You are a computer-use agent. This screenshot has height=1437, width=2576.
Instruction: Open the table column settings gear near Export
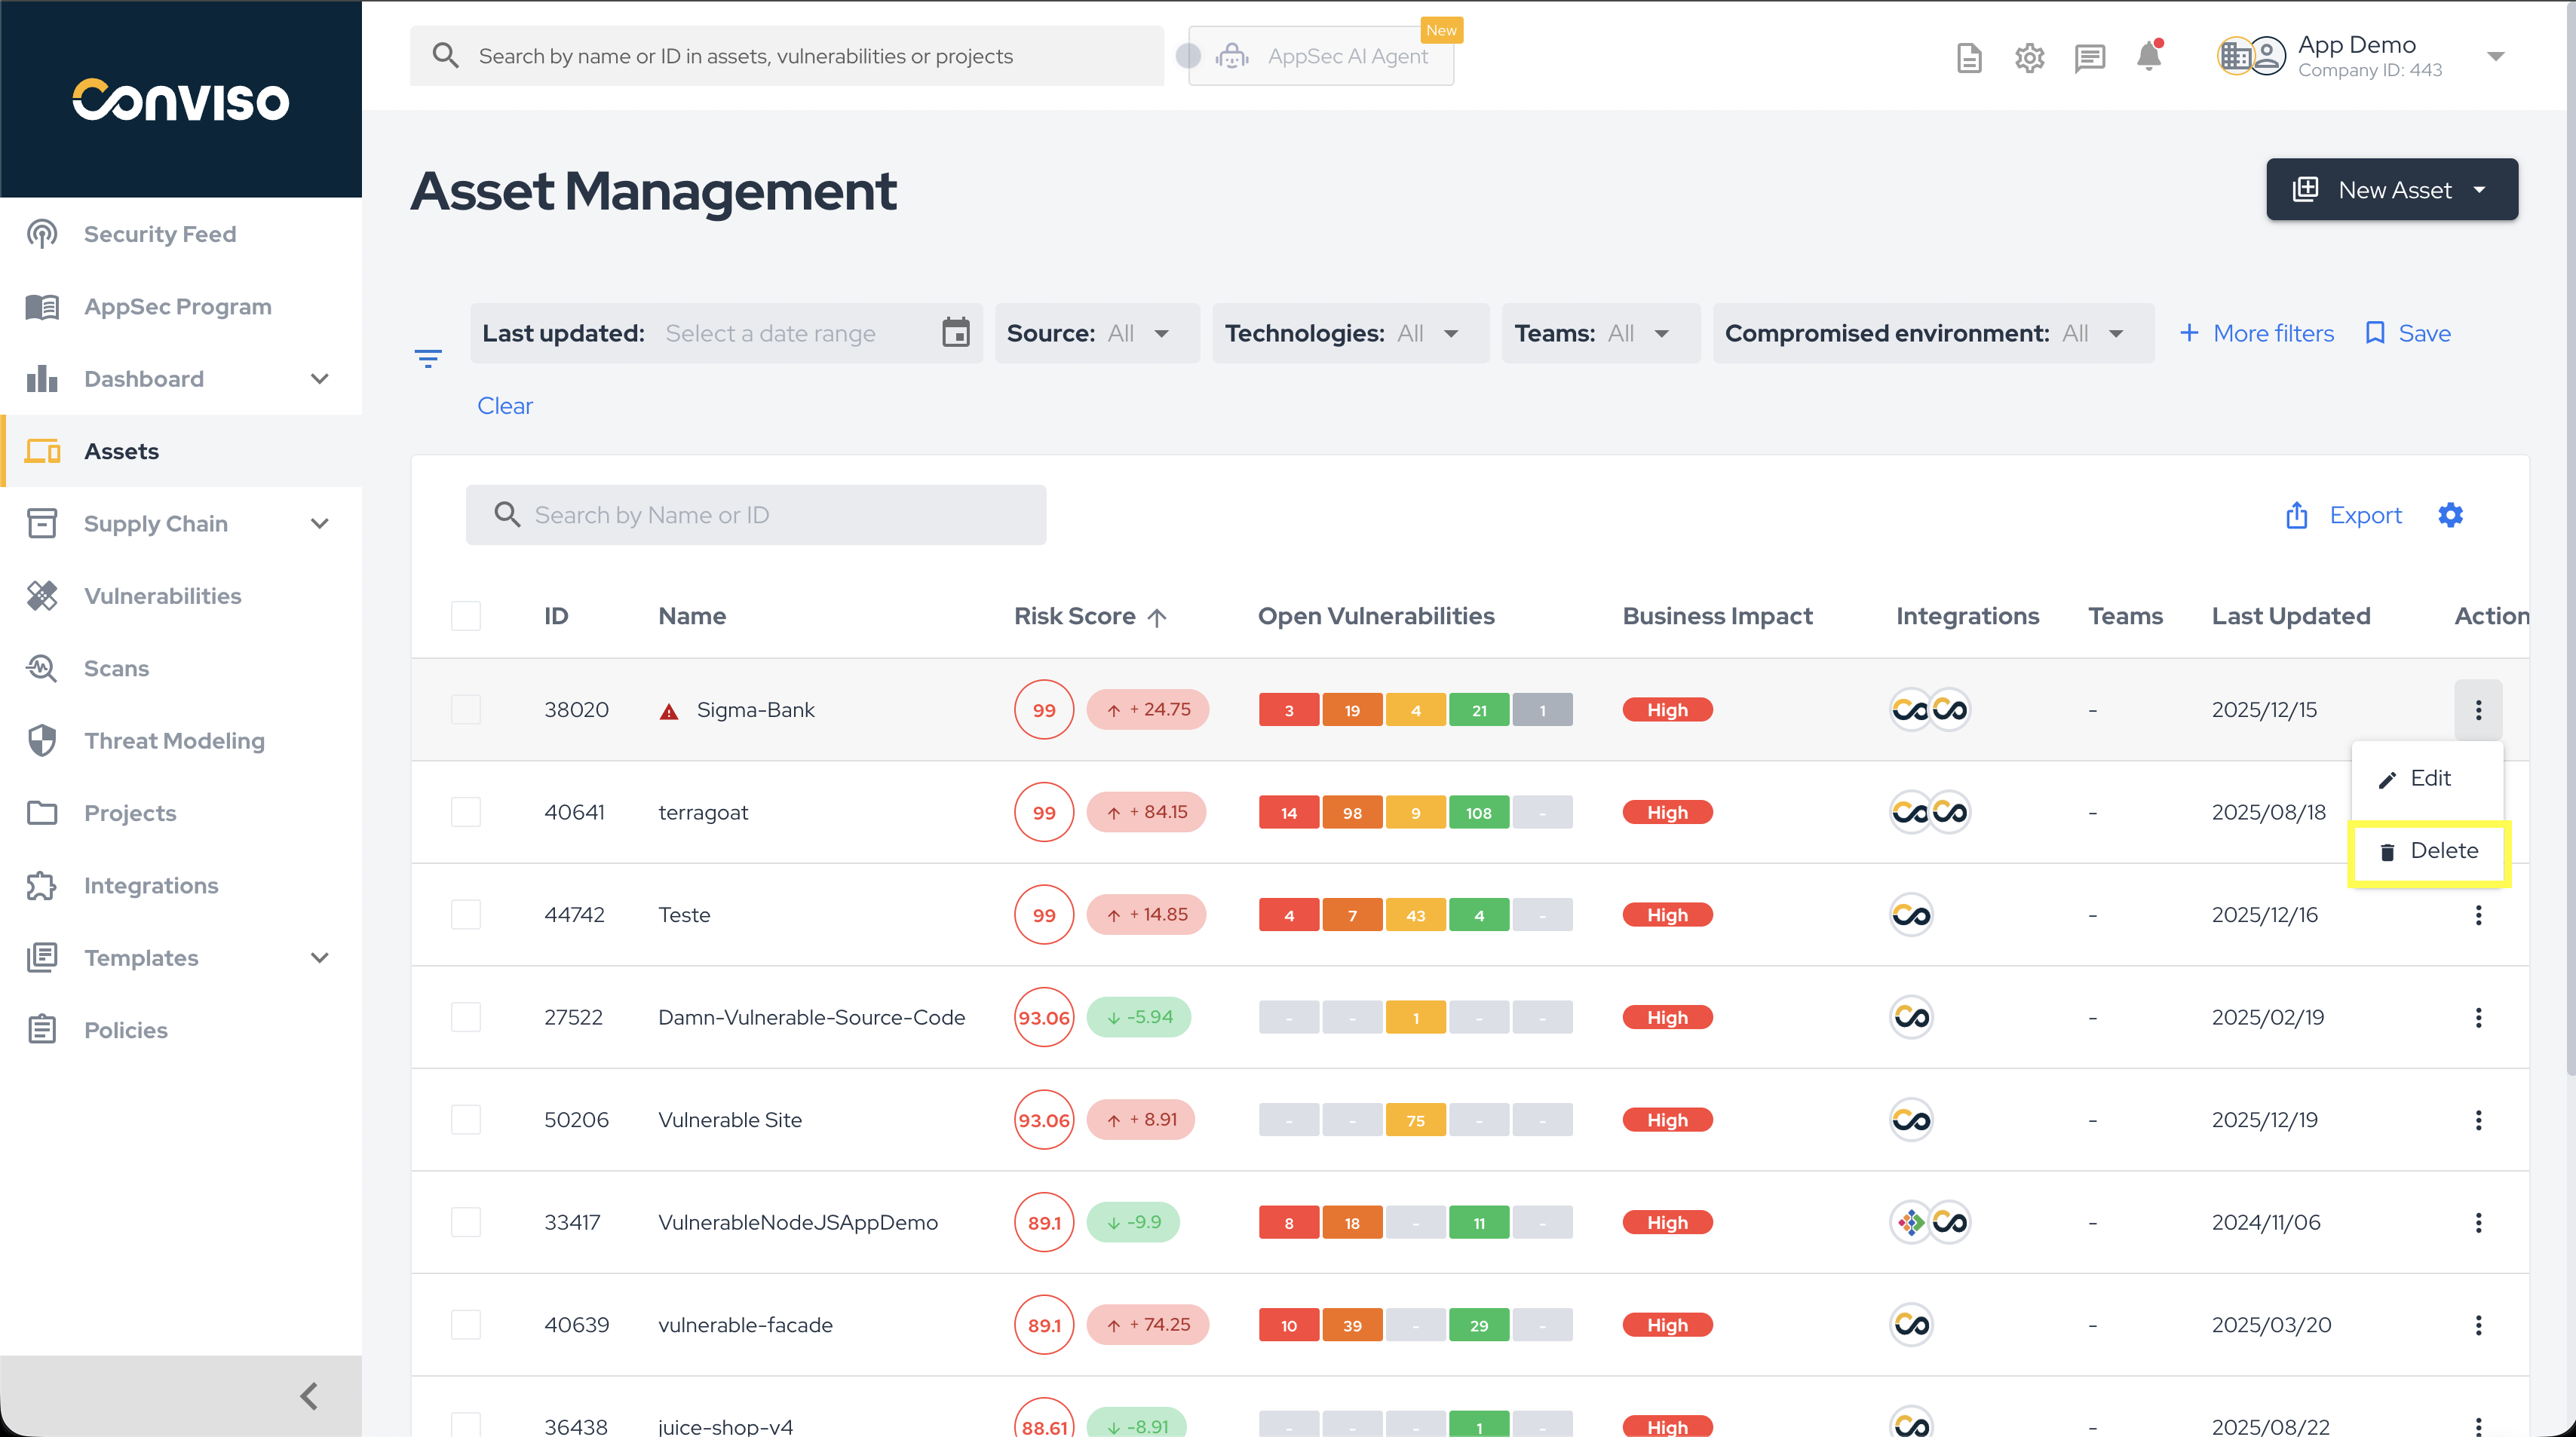pos(2451,515)
